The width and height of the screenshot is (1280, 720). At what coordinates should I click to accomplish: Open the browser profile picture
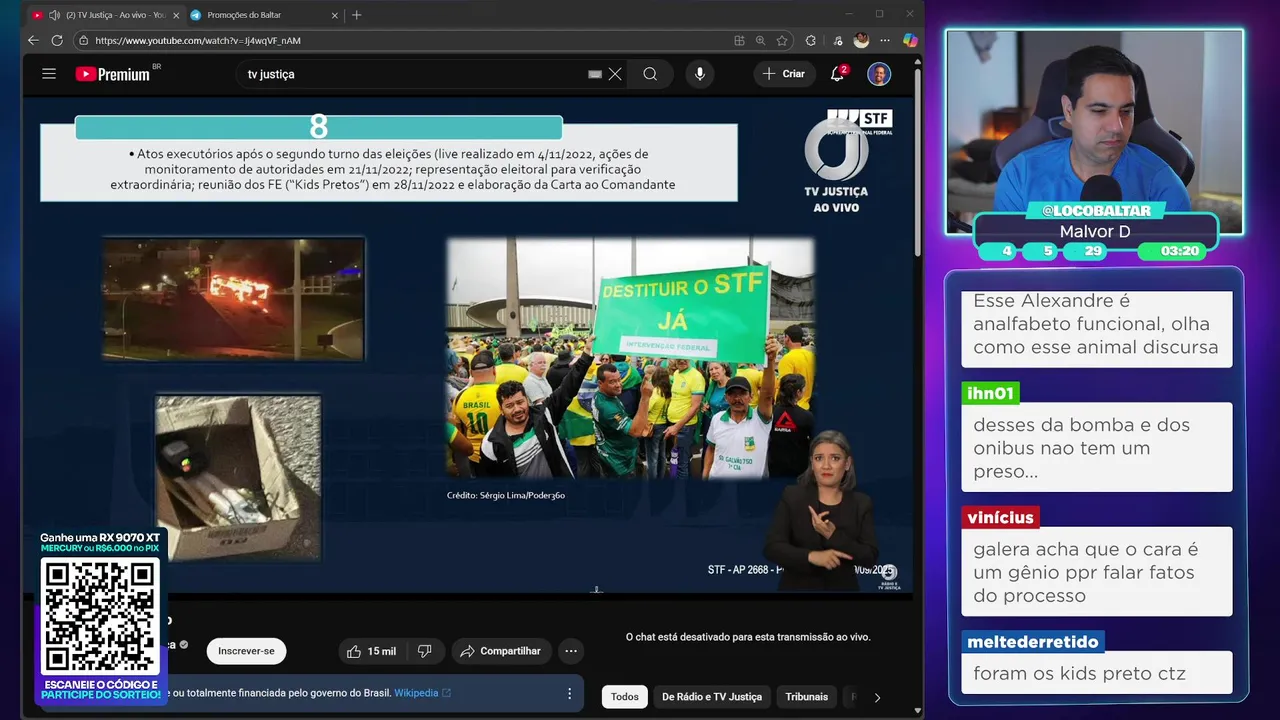click(x=861, y=41)
